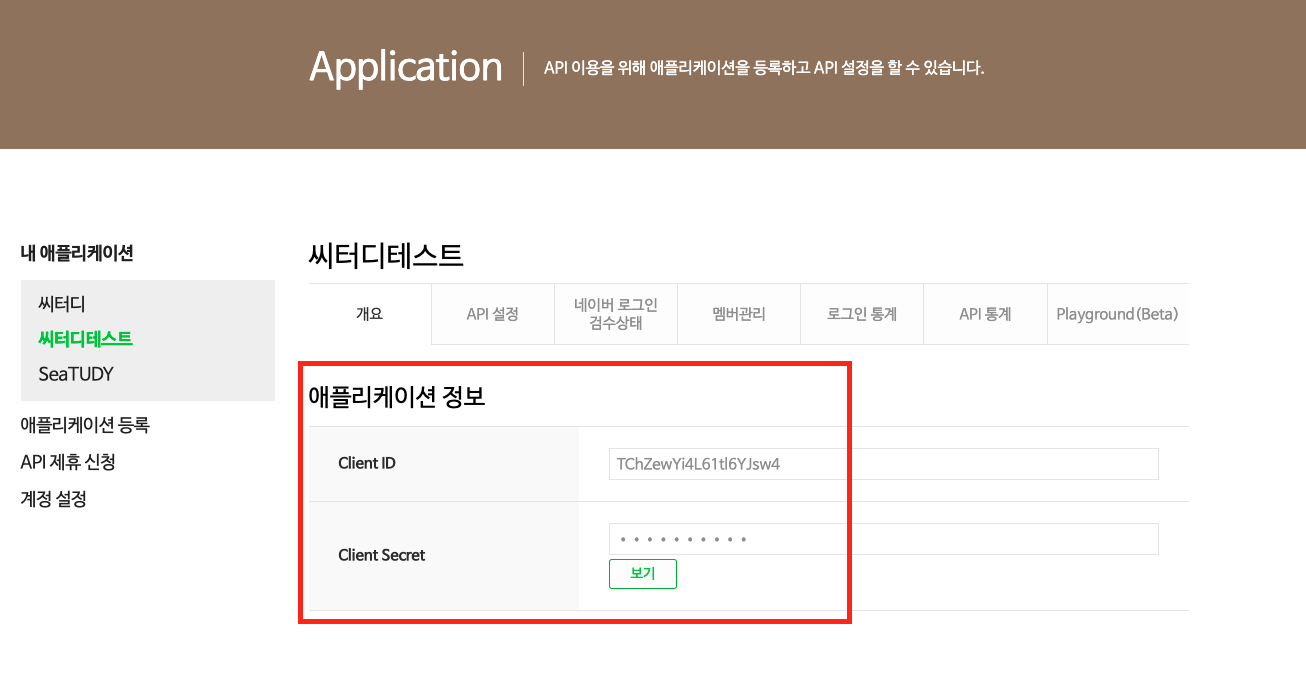Go to the 멤버관리 tab
Viewport: 1306px width, 678px height.
point(739,314)
